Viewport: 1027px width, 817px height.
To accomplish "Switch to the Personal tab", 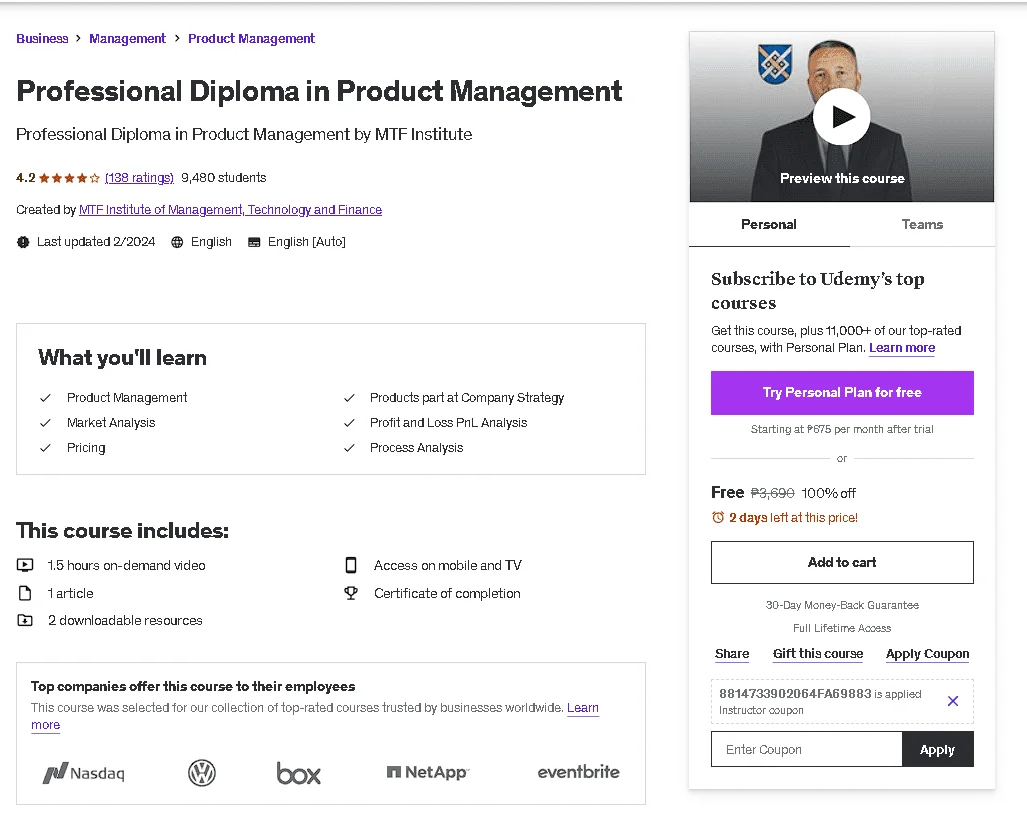I will point(769,225).
